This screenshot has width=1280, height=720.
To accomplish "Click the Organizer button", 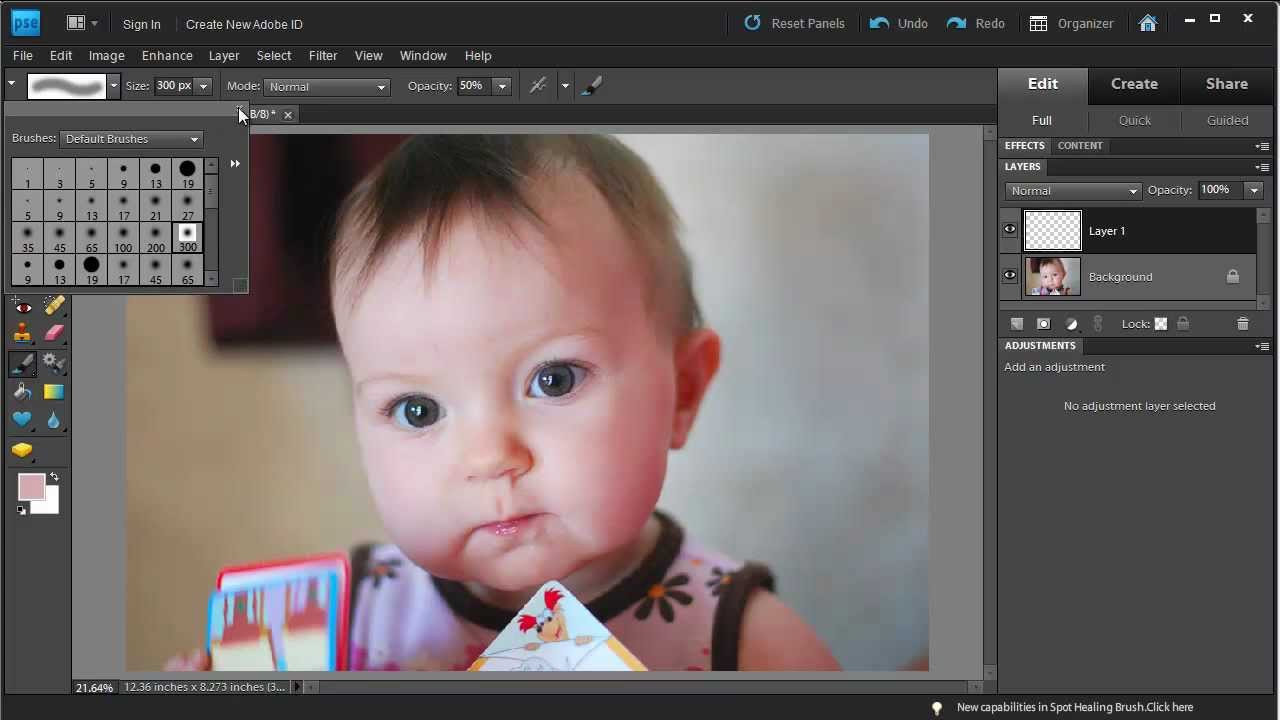I will (x=1071, y=23).
